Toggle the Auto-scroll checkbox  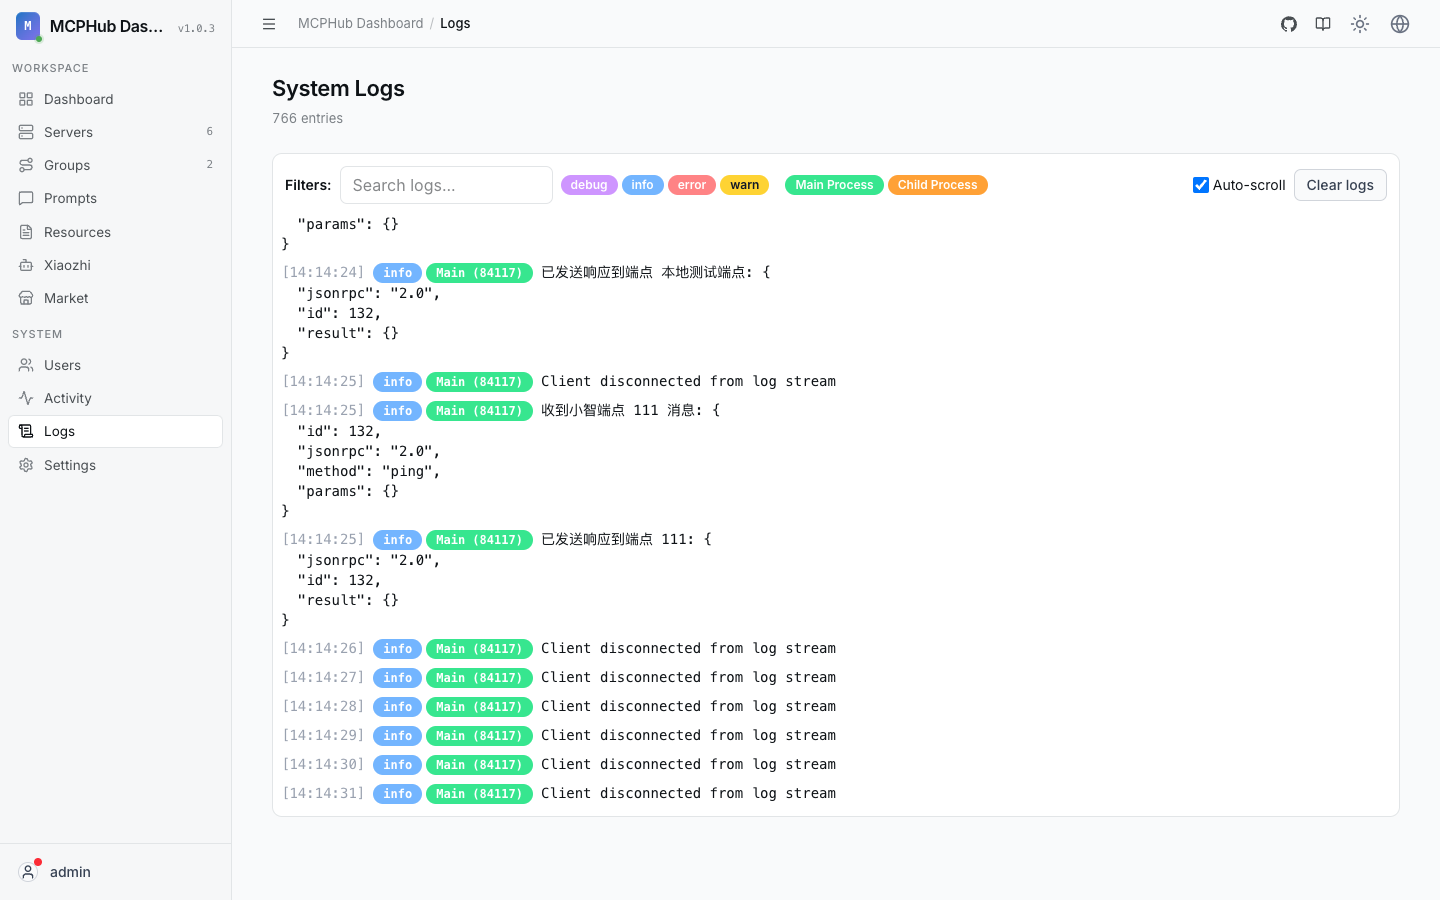pyautogui.click(x=1201, y=185)
